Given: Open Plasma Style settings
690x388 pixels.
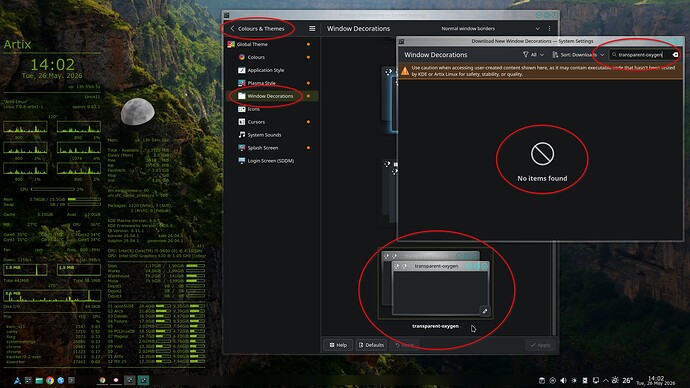Looking at the screenshot, I should pyautogui.click(x=272, y=83).
